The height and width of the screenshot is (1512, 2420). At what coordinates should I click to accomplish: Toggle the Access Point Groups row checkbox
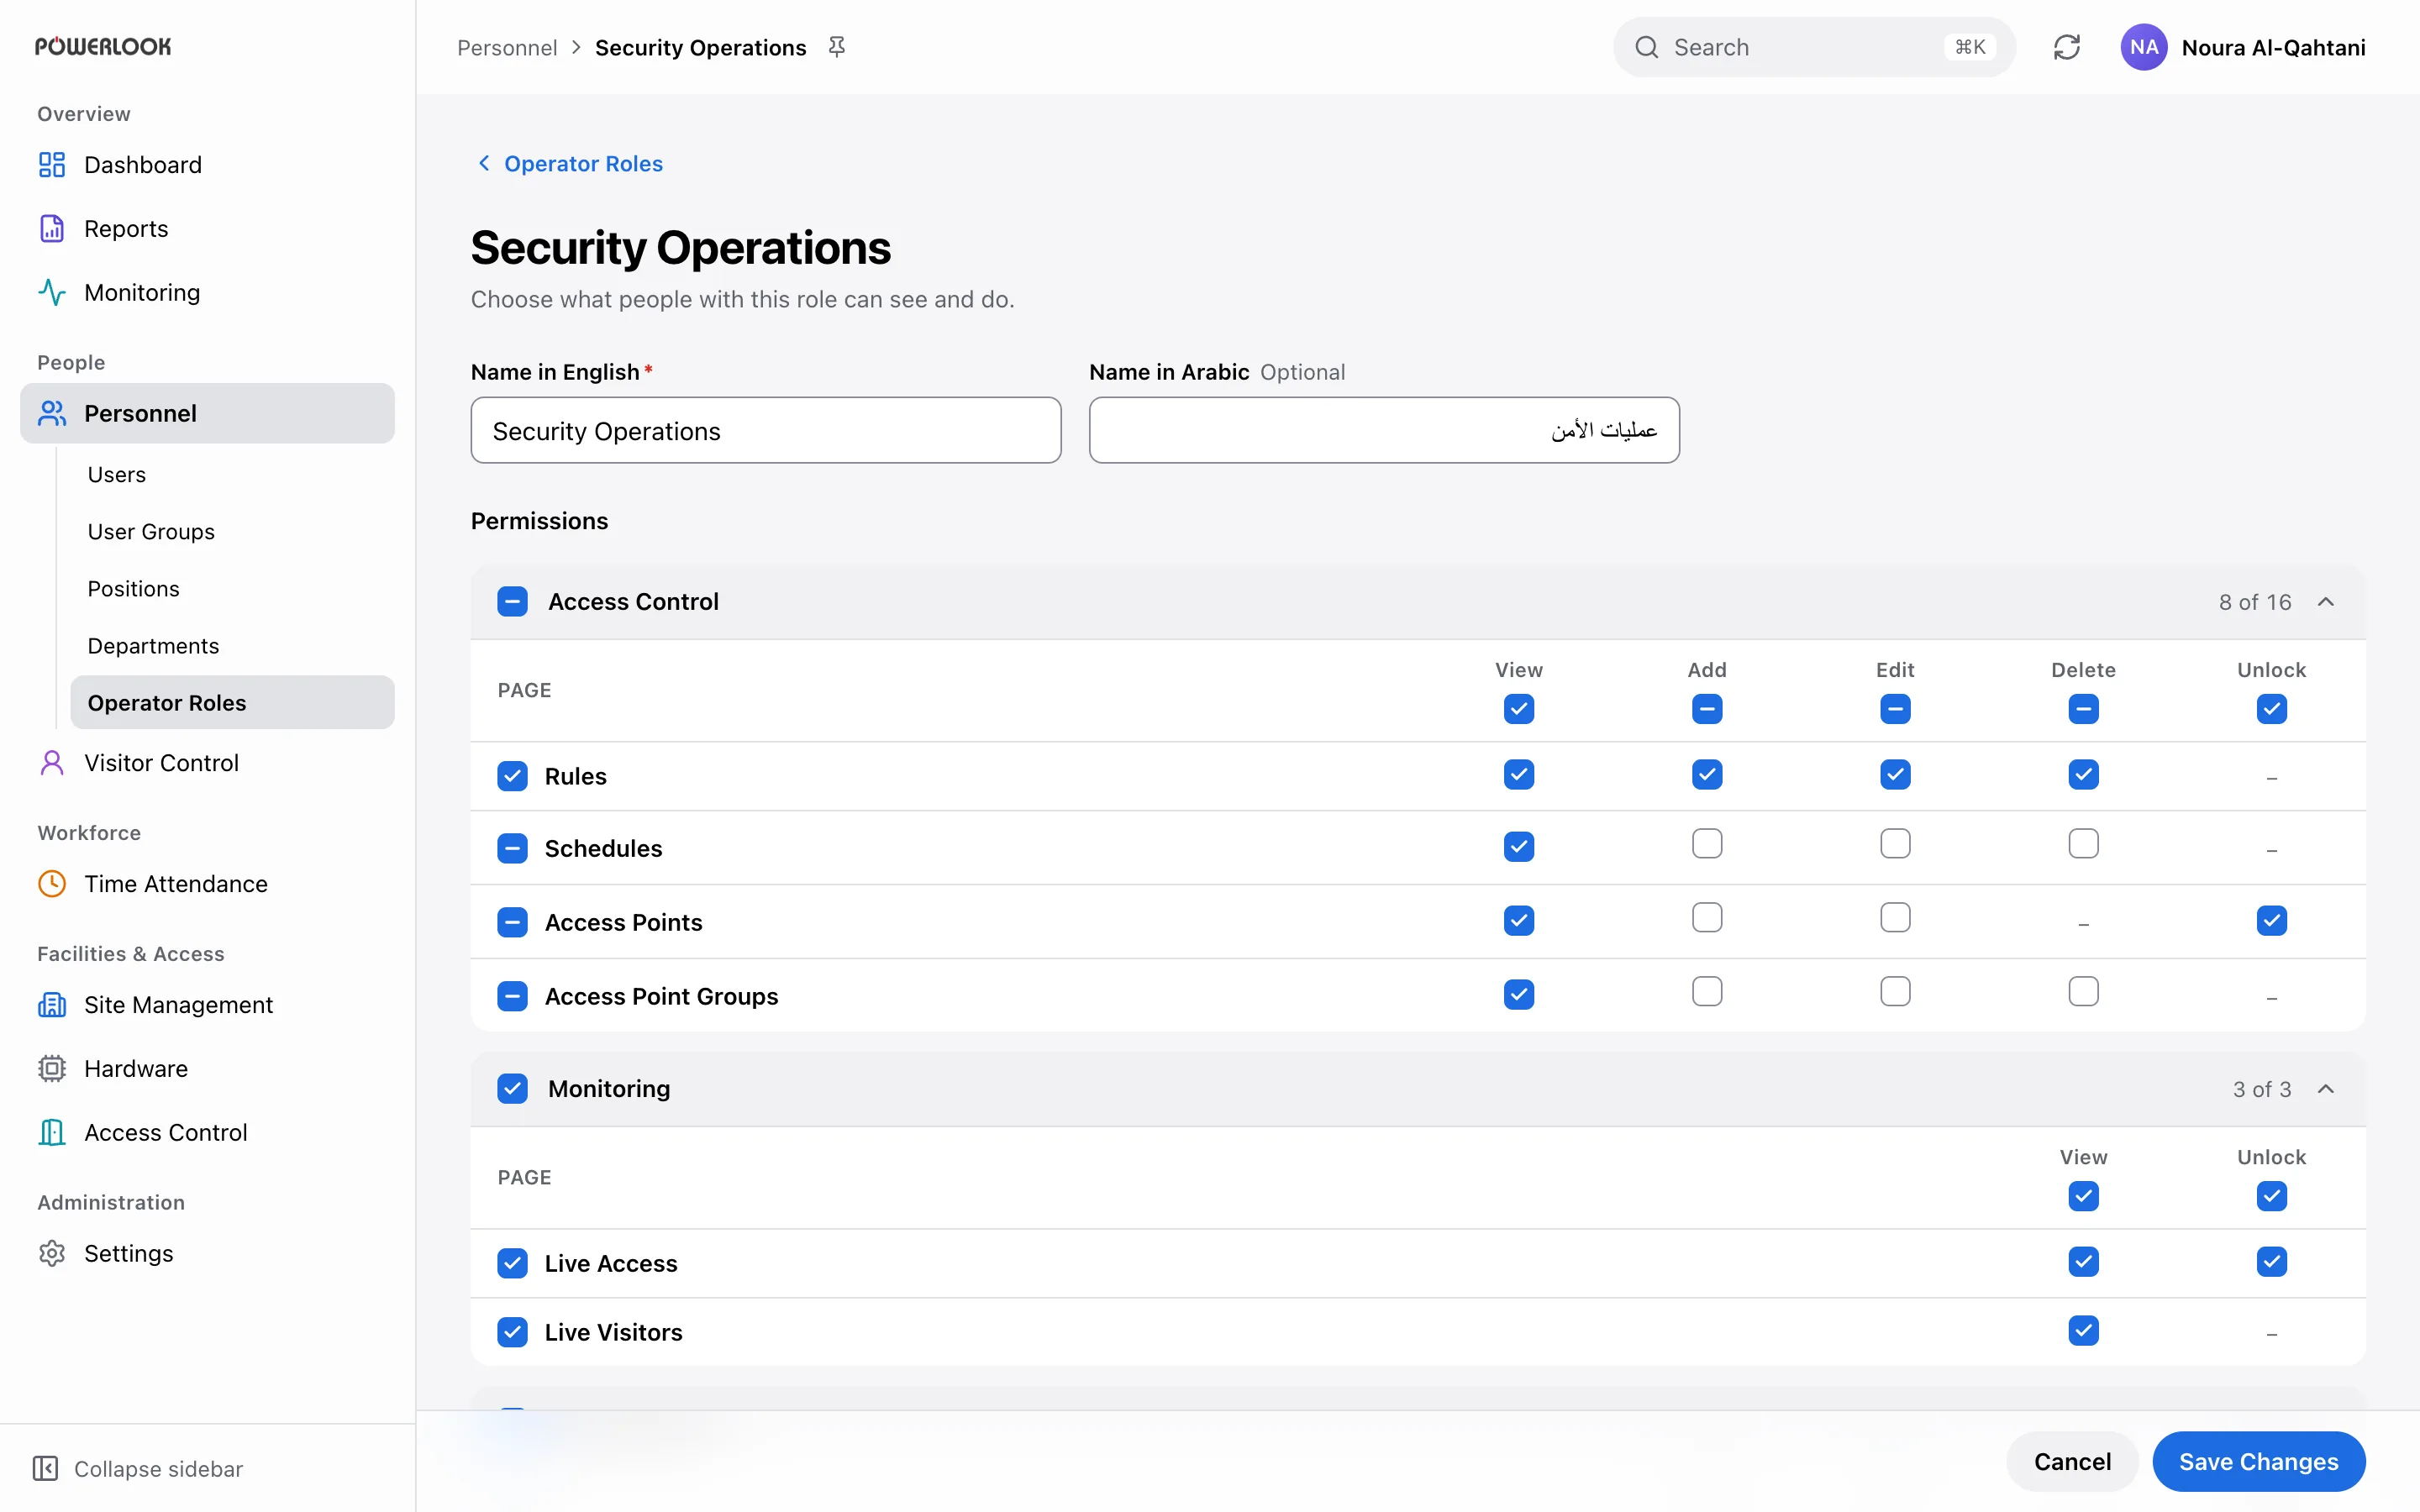point(513,996)
